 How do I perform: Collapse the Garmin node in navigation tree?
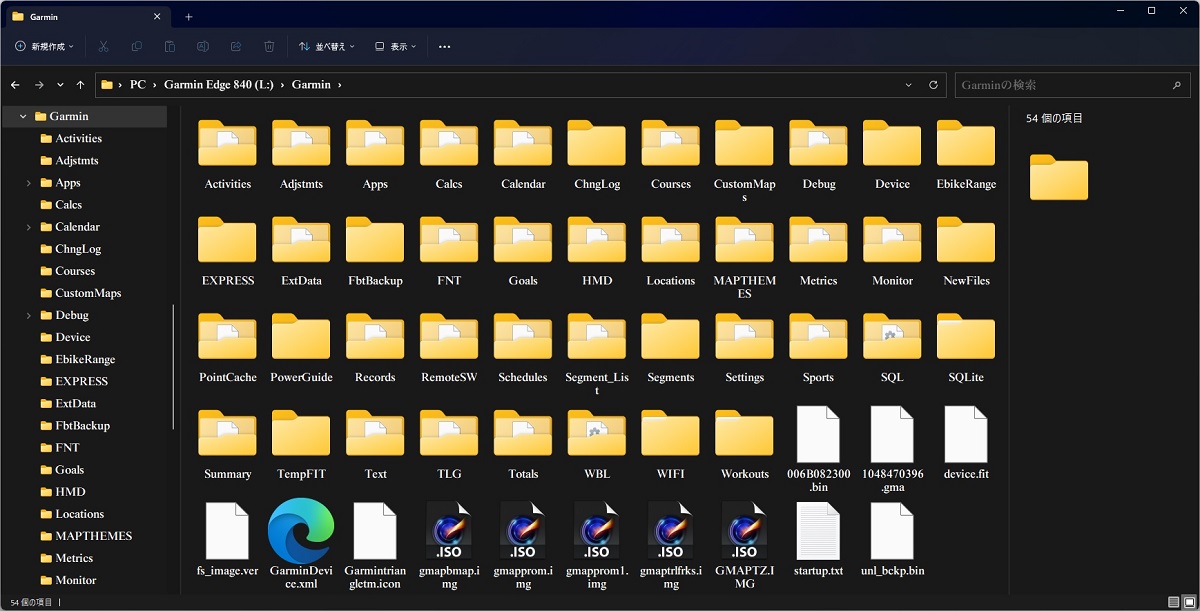point(22,116)
